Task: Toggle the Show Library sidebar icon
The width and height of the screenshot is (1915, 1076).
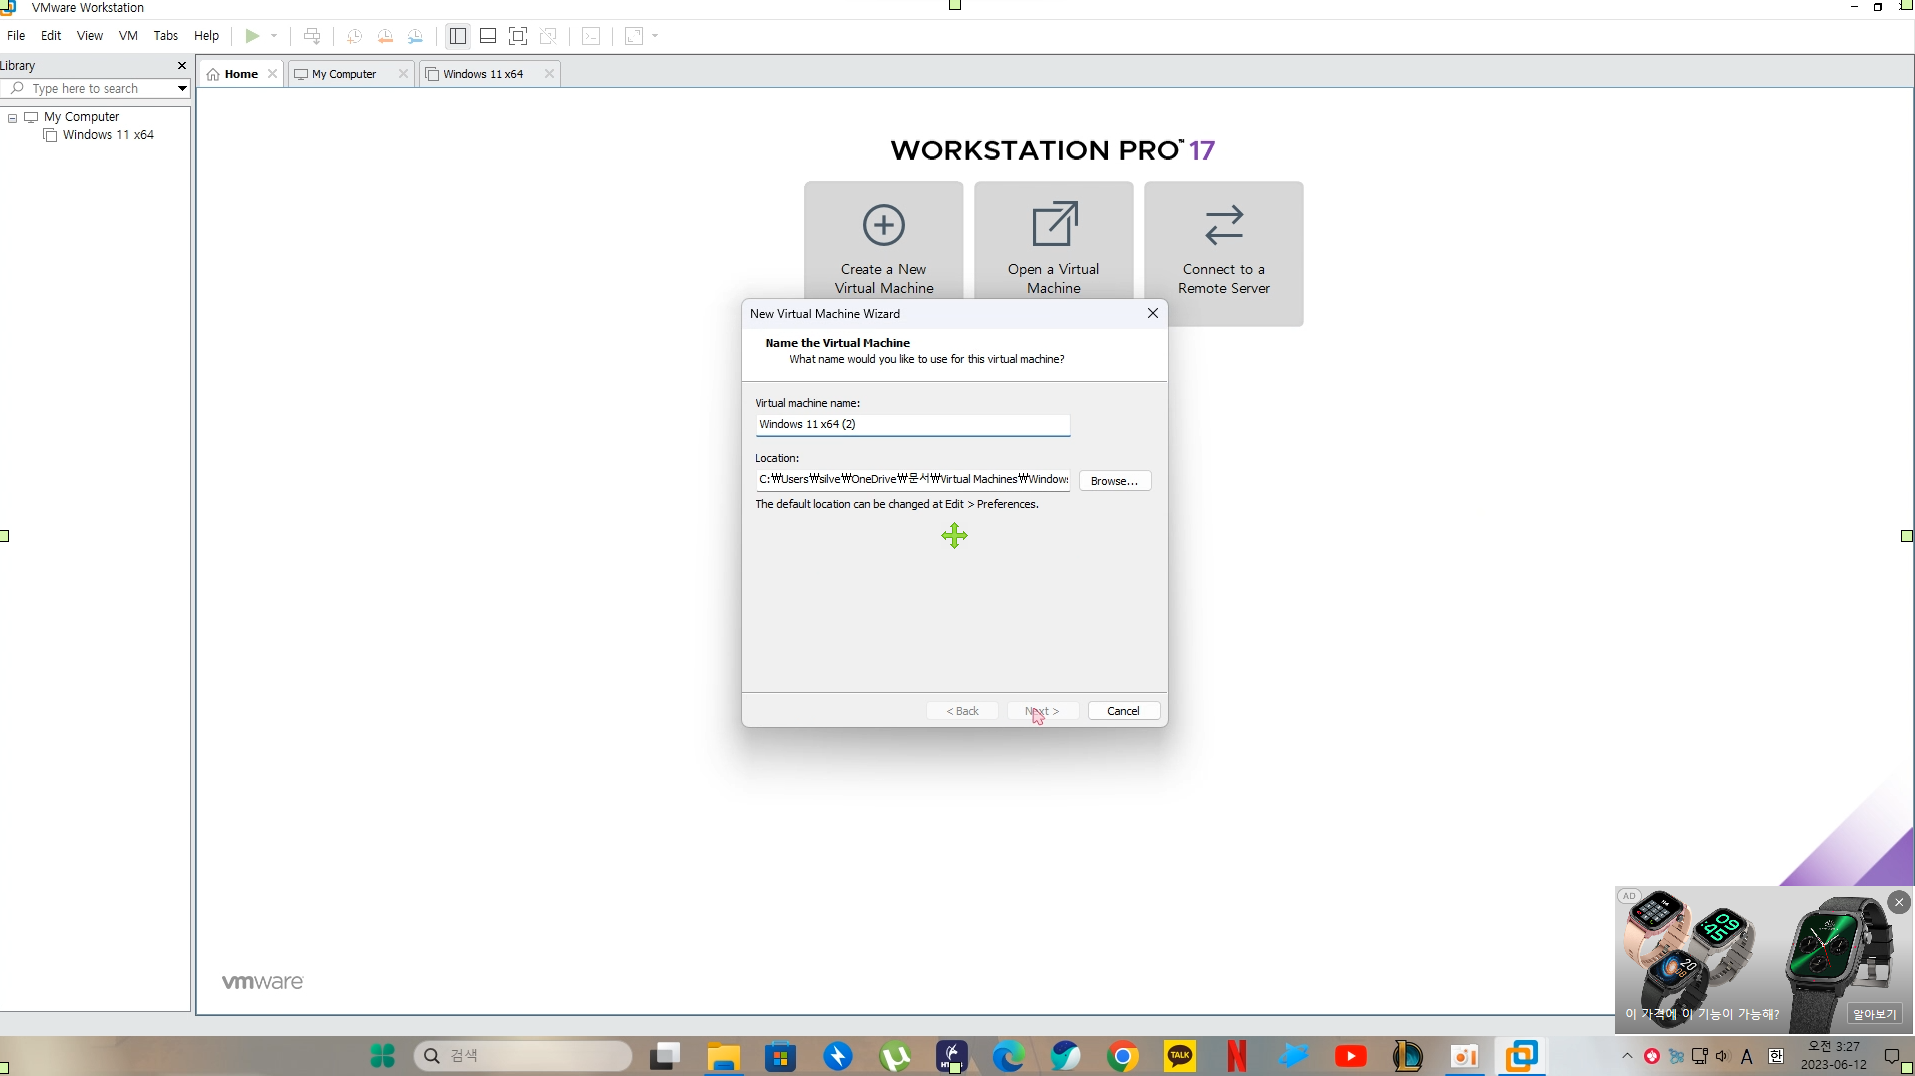Action: click(x=458, y=36)
